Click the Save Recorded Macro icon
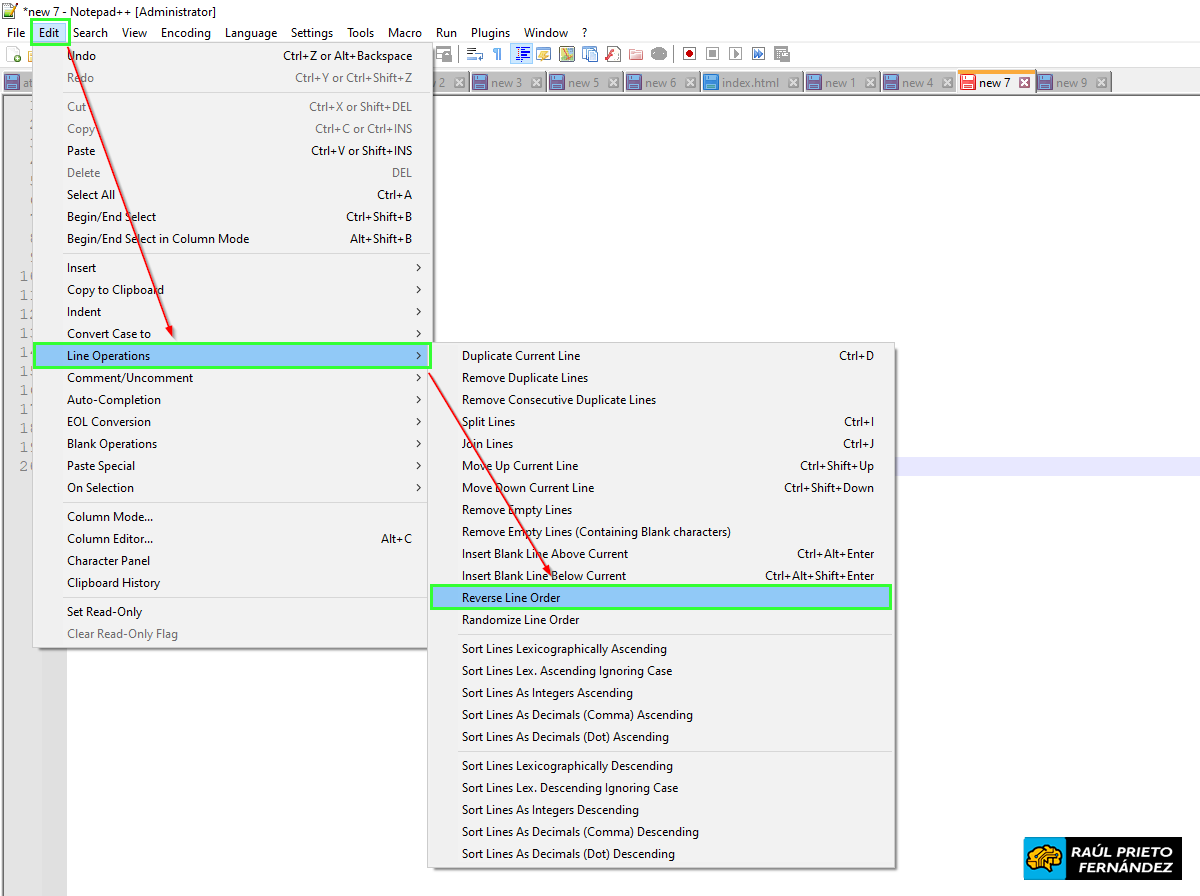Image resolution: width=1200 pixels, height=896 pixels. 782,54
